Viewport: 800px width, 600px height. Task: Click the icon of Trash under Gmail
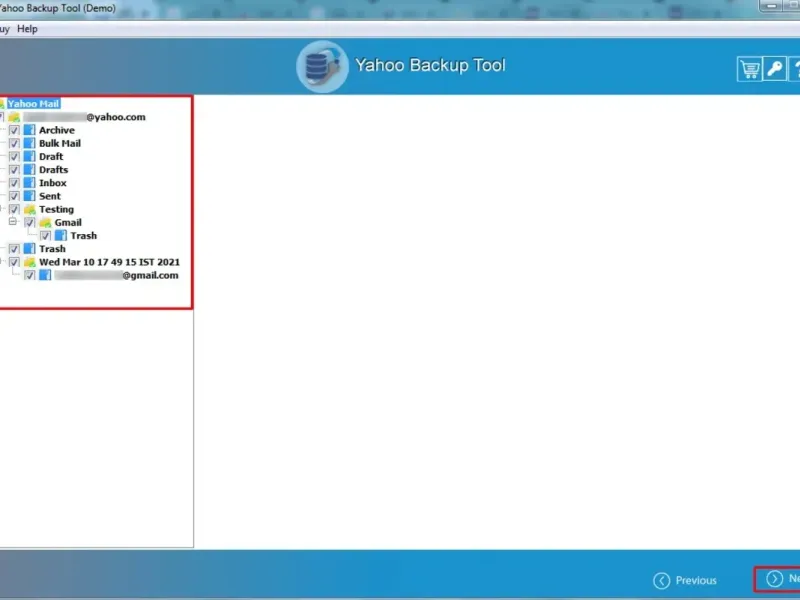tap(61, 236)
